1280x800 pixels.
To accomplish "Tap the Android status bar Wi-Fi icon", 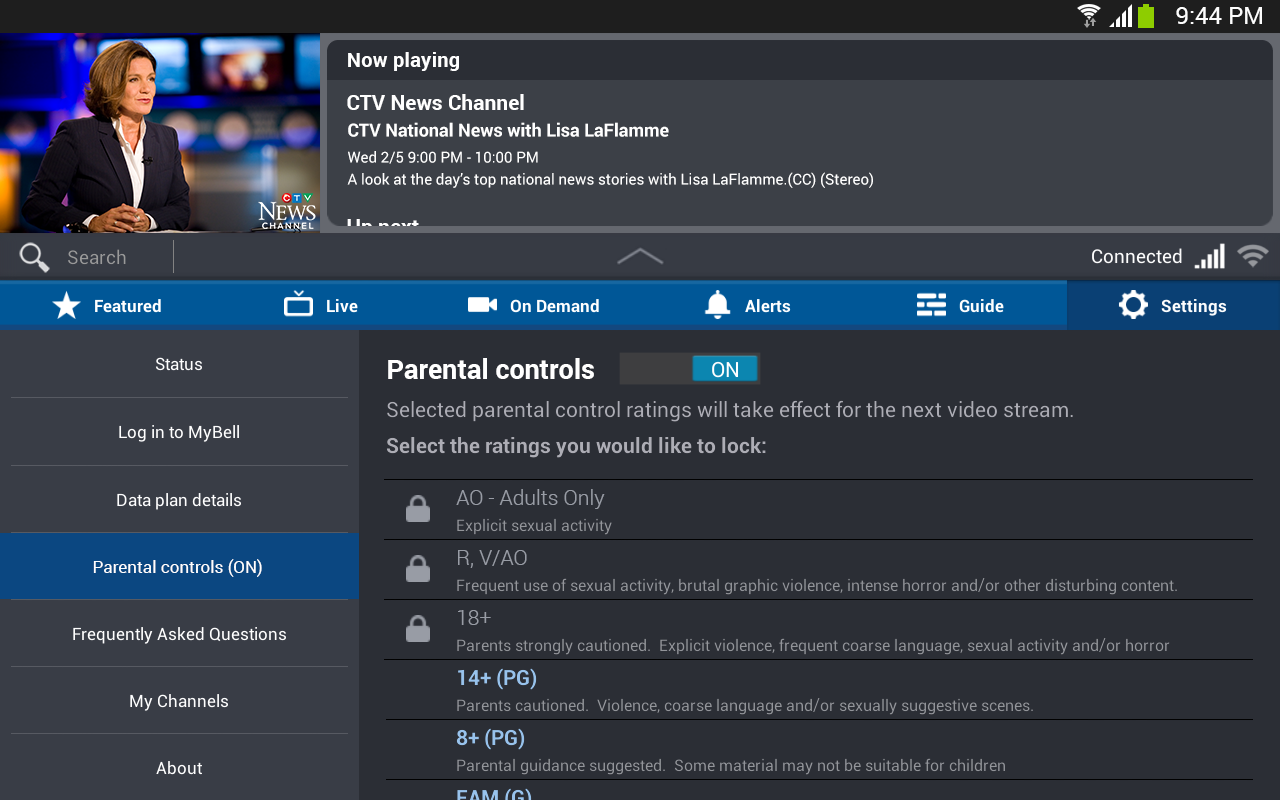I will (1089, 15).
